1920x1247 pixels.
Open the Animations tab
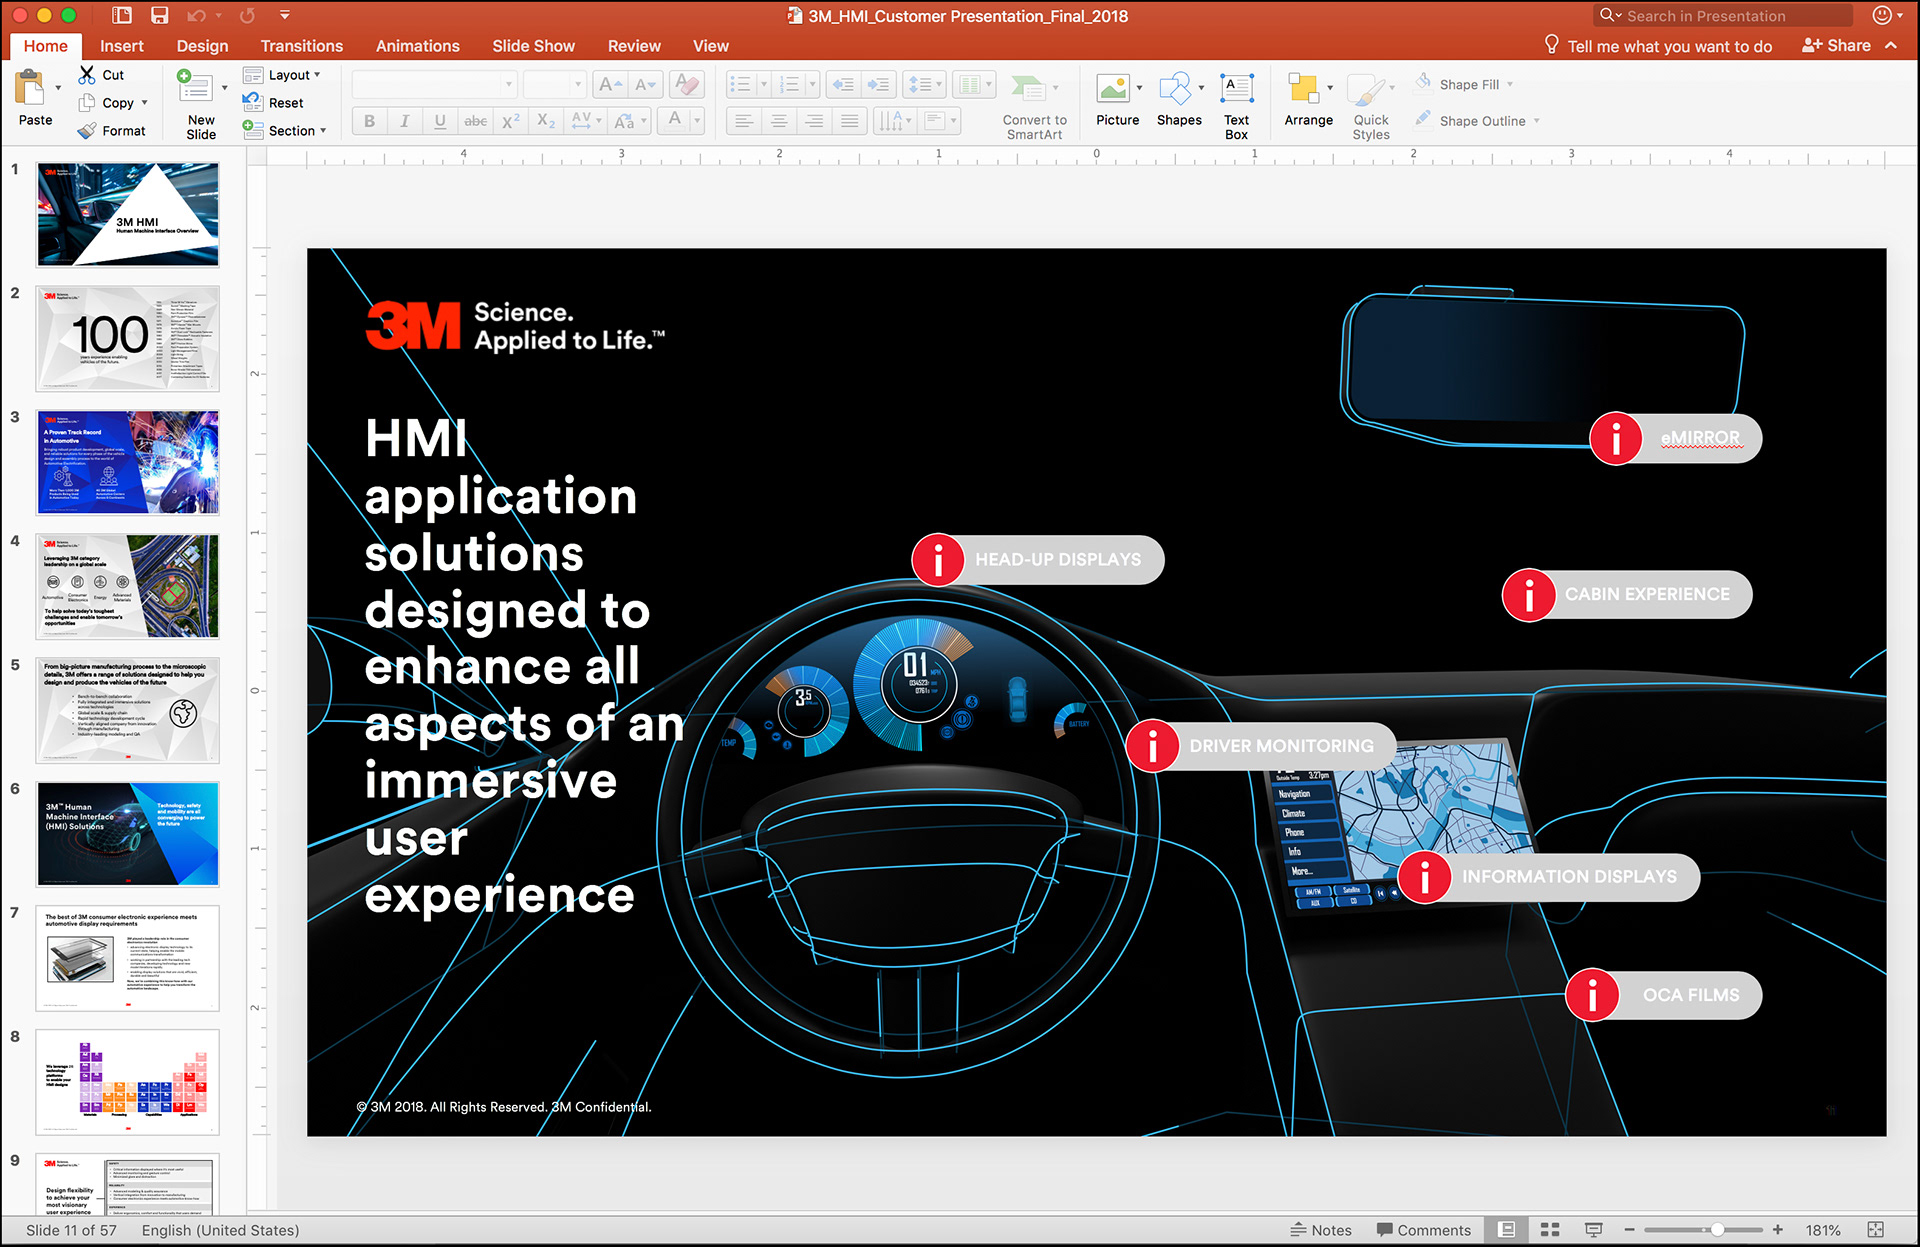(x=418, y=46)
